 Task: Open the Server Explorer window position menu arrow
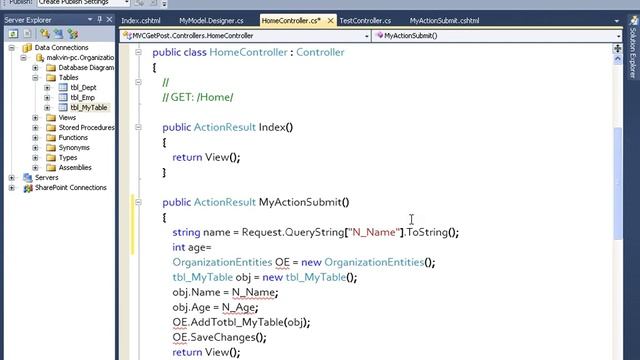[90, 19]
